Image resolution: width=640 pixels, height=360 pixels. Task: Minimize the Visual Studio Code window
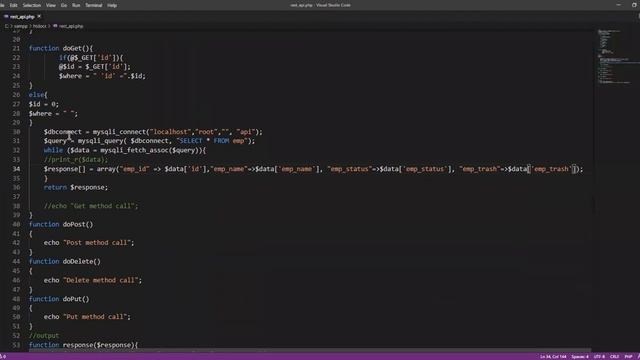[x=619, y=5]
